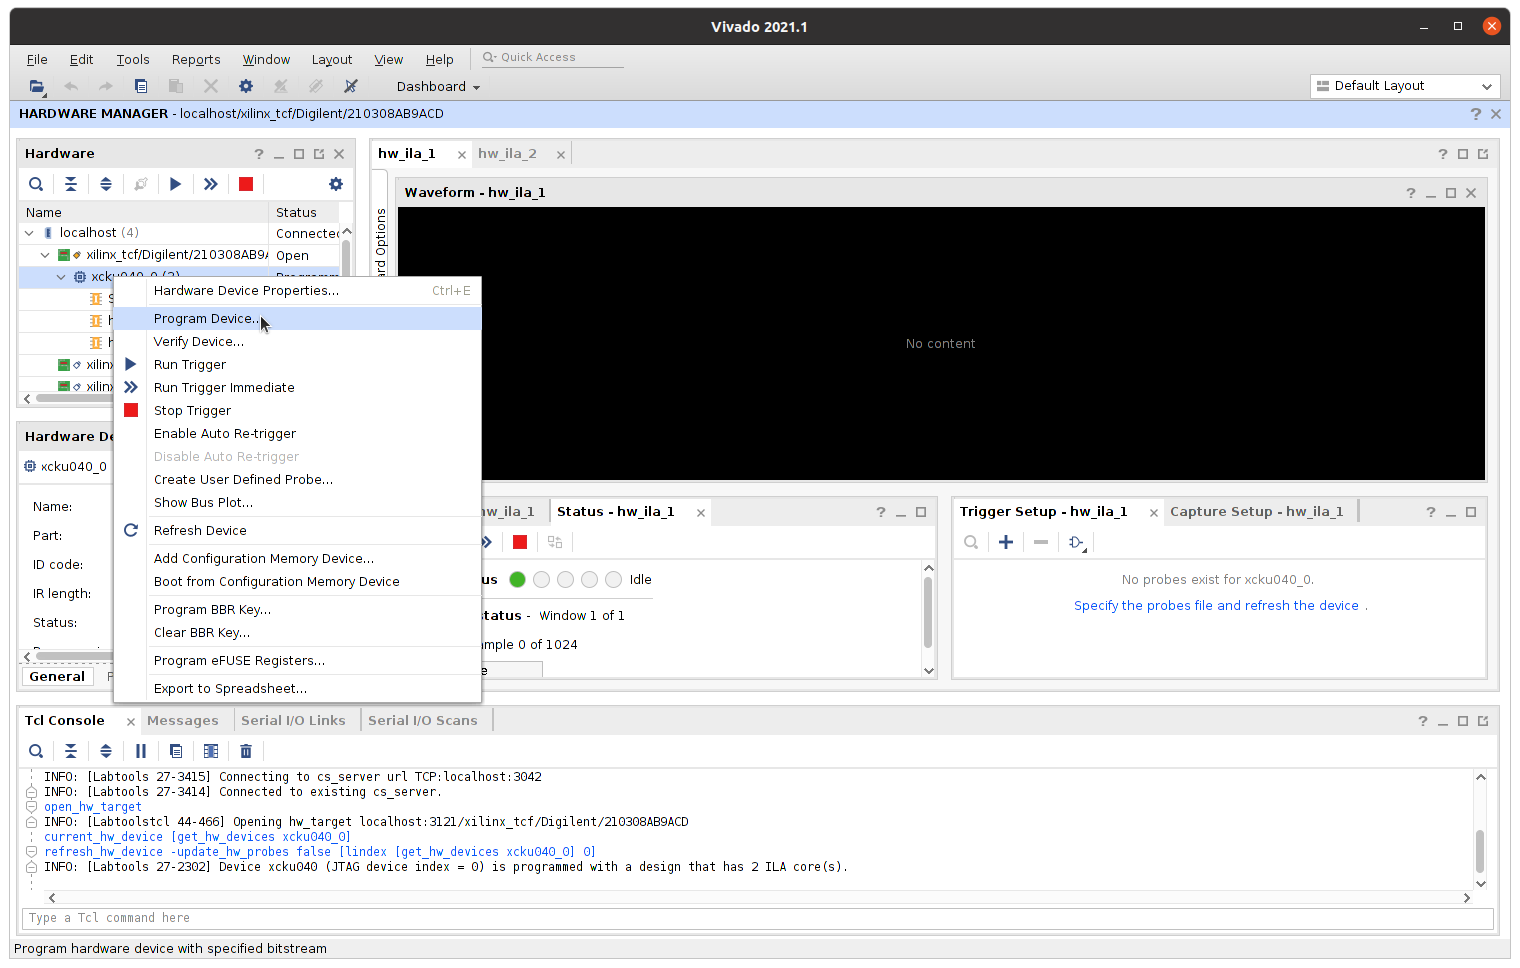
Task: Select Add Configuration Memory Device...
Action: (298, 559)
